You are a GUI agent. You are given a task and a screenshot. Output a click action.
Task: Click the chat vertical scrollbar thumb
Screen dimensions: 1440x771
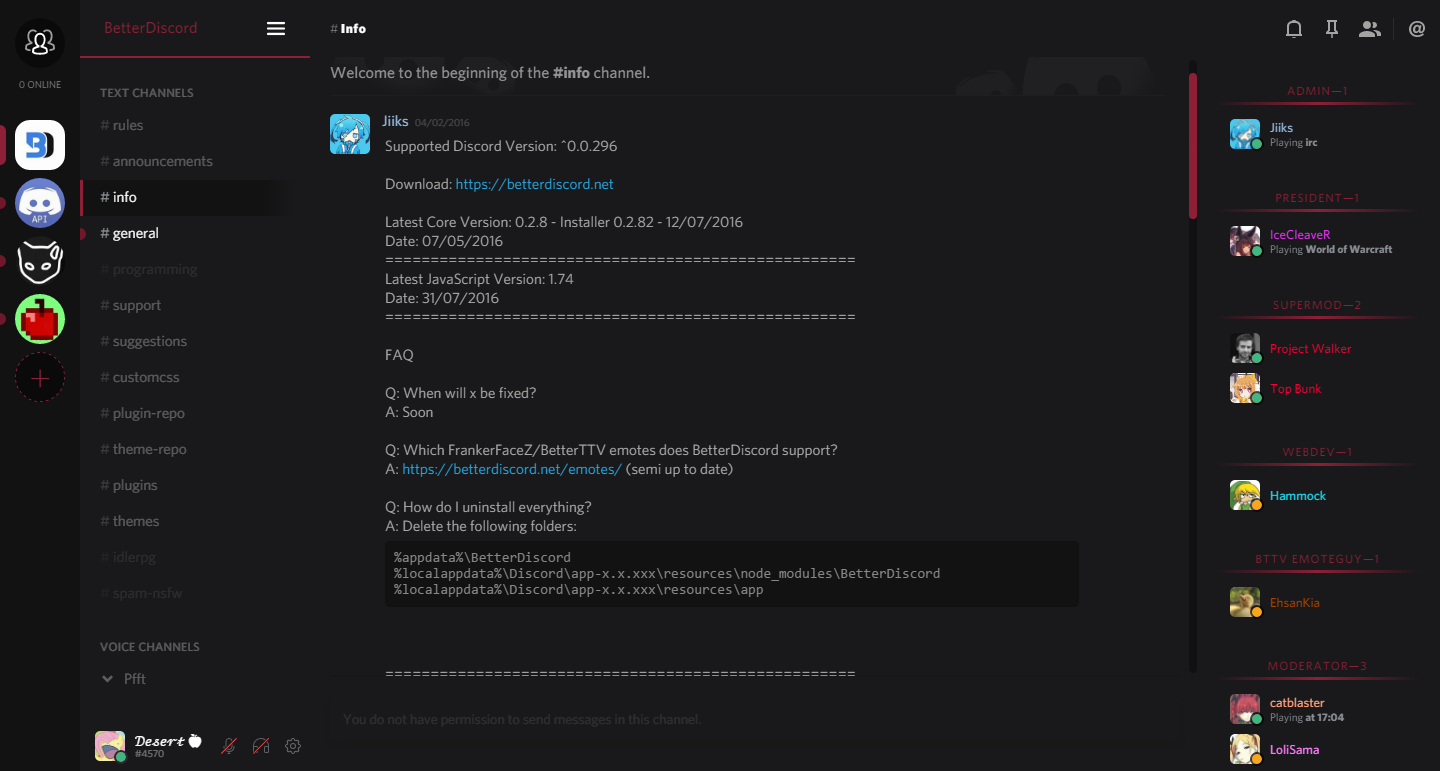[1193, 145]
